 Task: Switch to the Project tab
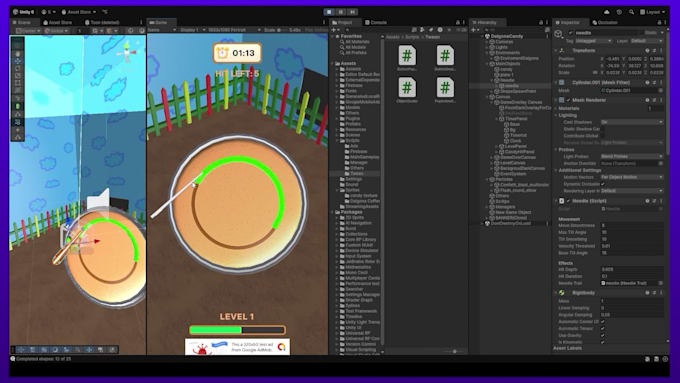[345, 22]
